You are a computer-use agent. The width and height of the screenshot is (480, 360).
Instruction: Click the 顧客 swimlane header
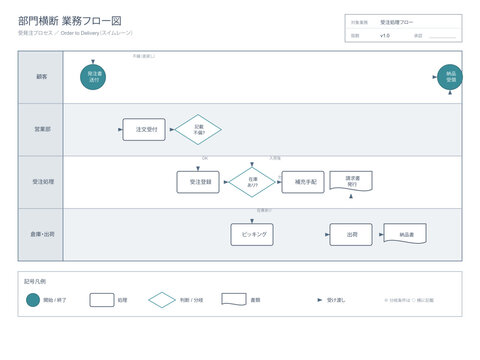(x=41, y=77)
